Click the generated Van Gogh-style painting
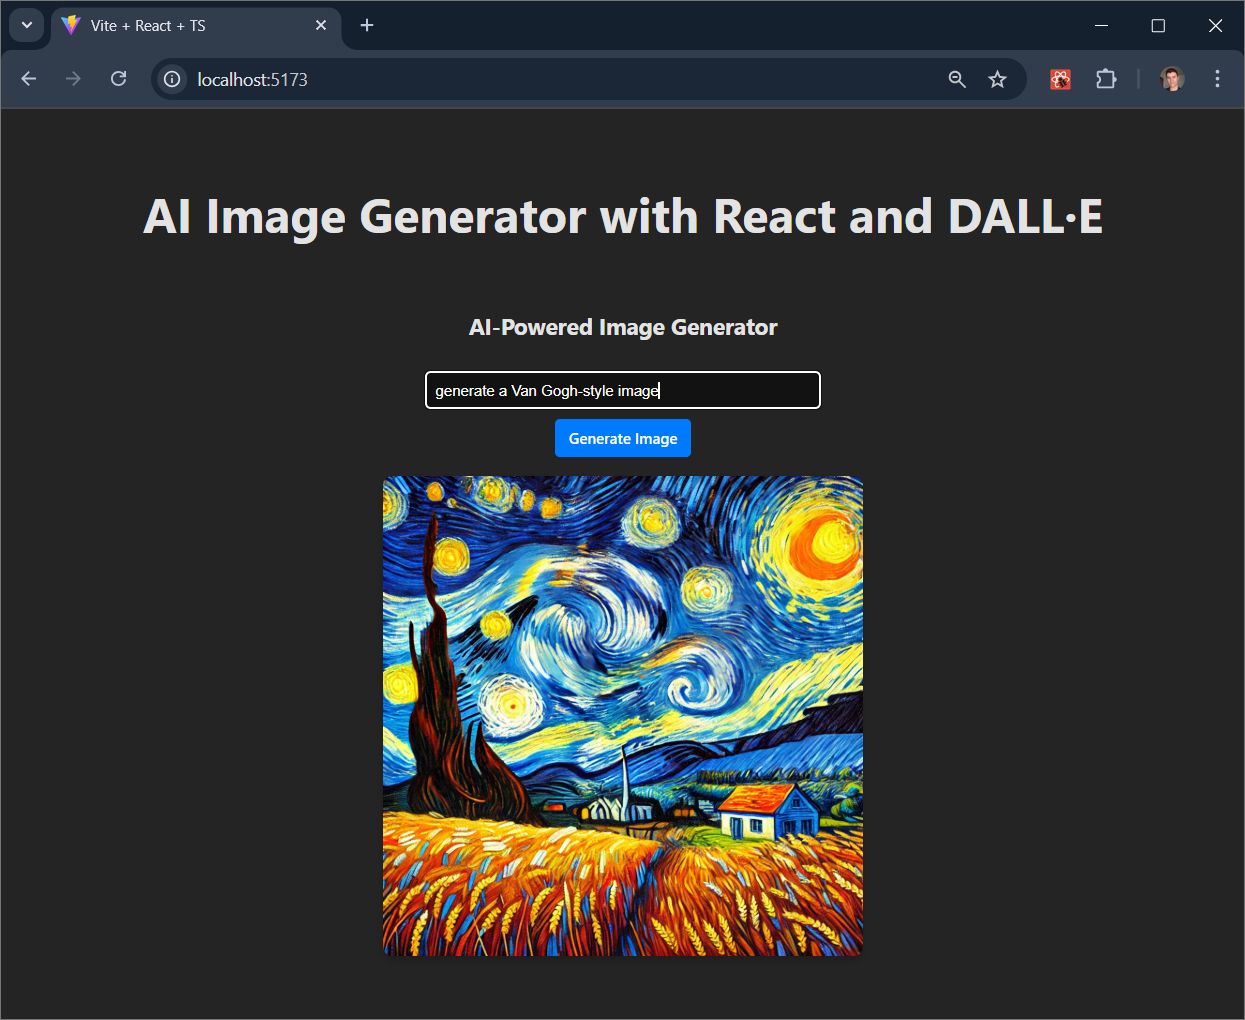The height and width of the screenshot is (1020, 1245). click(622, 715)
